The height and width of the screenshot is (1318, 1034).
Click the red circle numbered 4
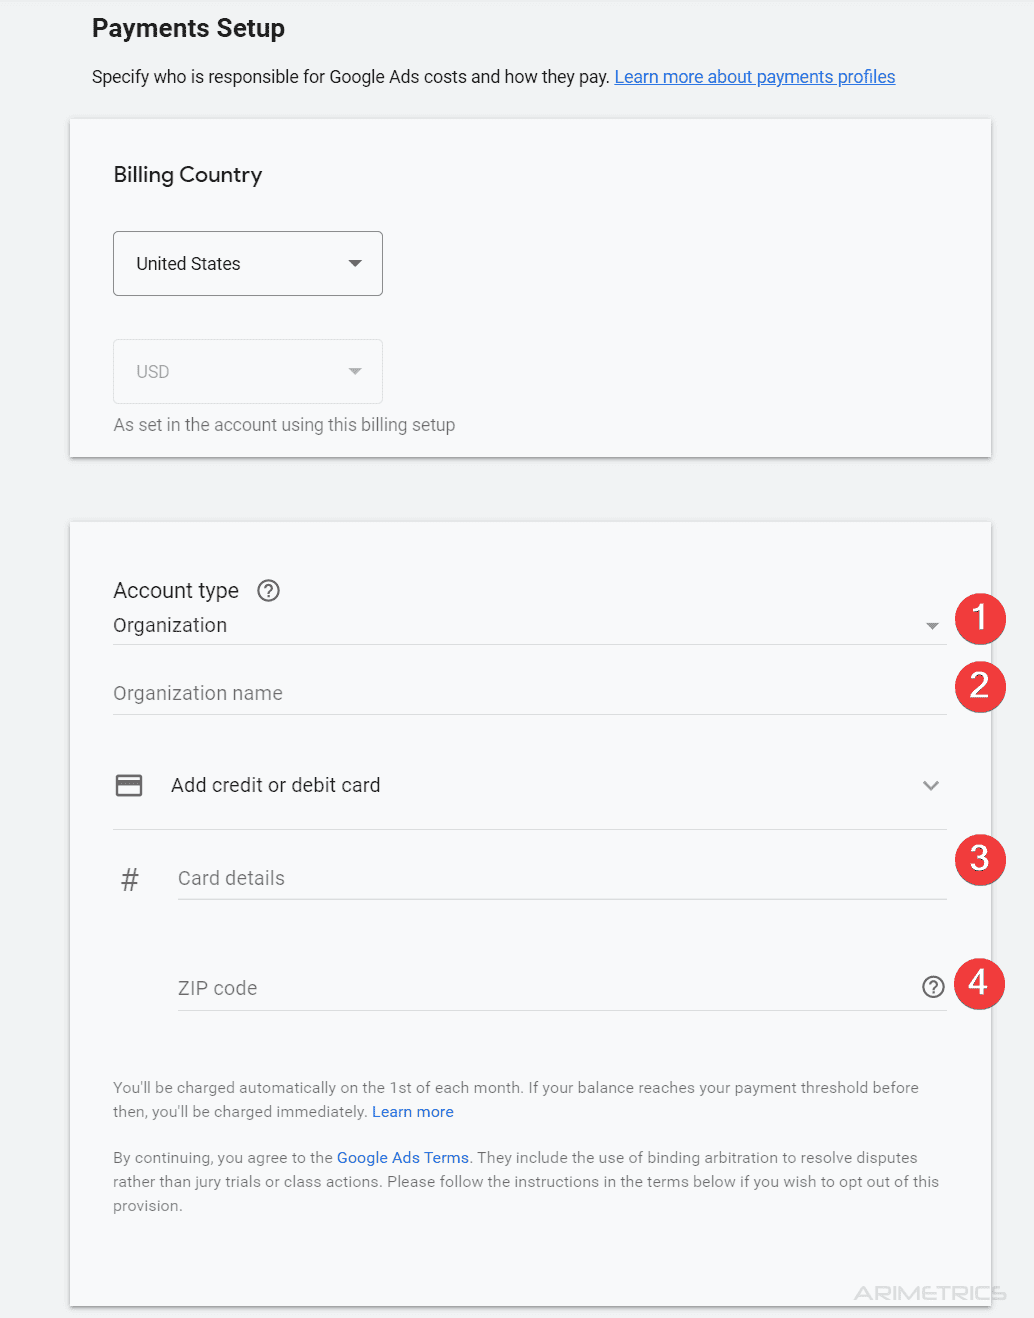click(980, 984)
